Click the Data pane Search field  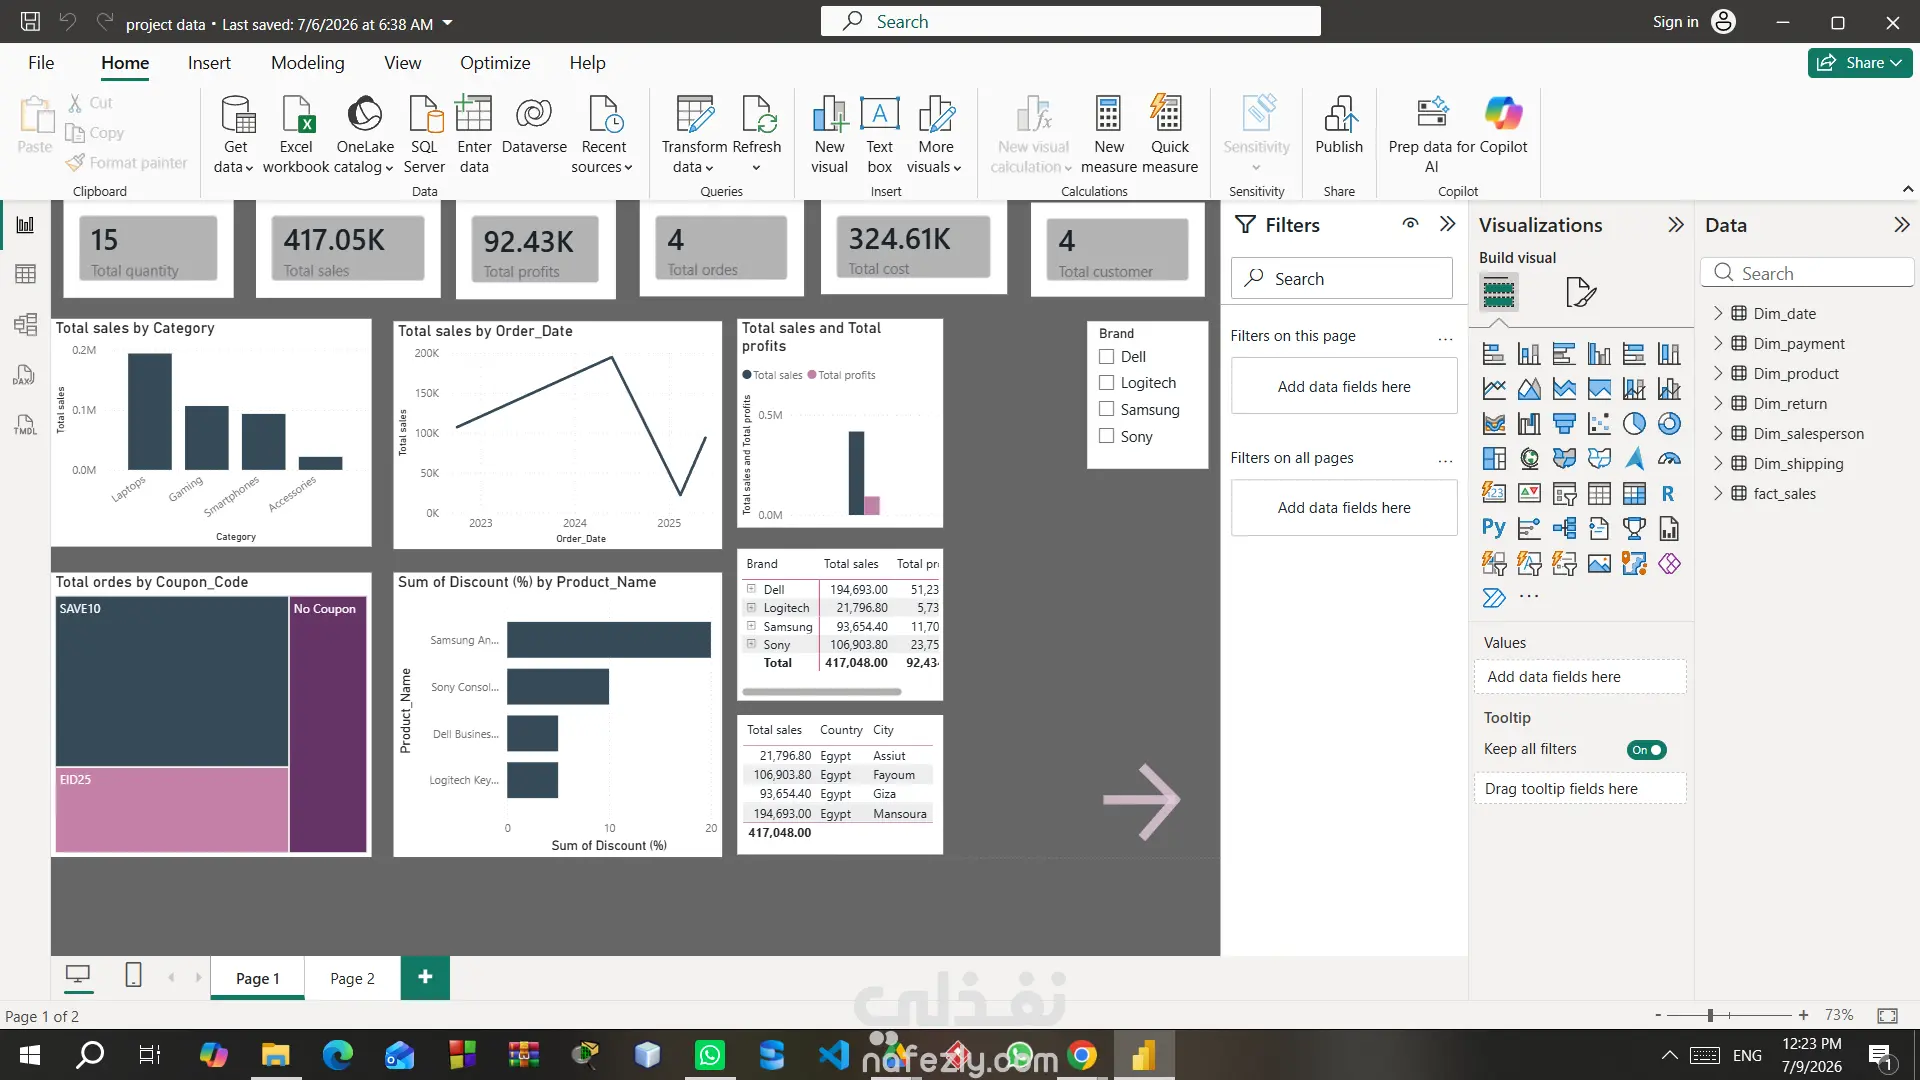click(1807, 273)
